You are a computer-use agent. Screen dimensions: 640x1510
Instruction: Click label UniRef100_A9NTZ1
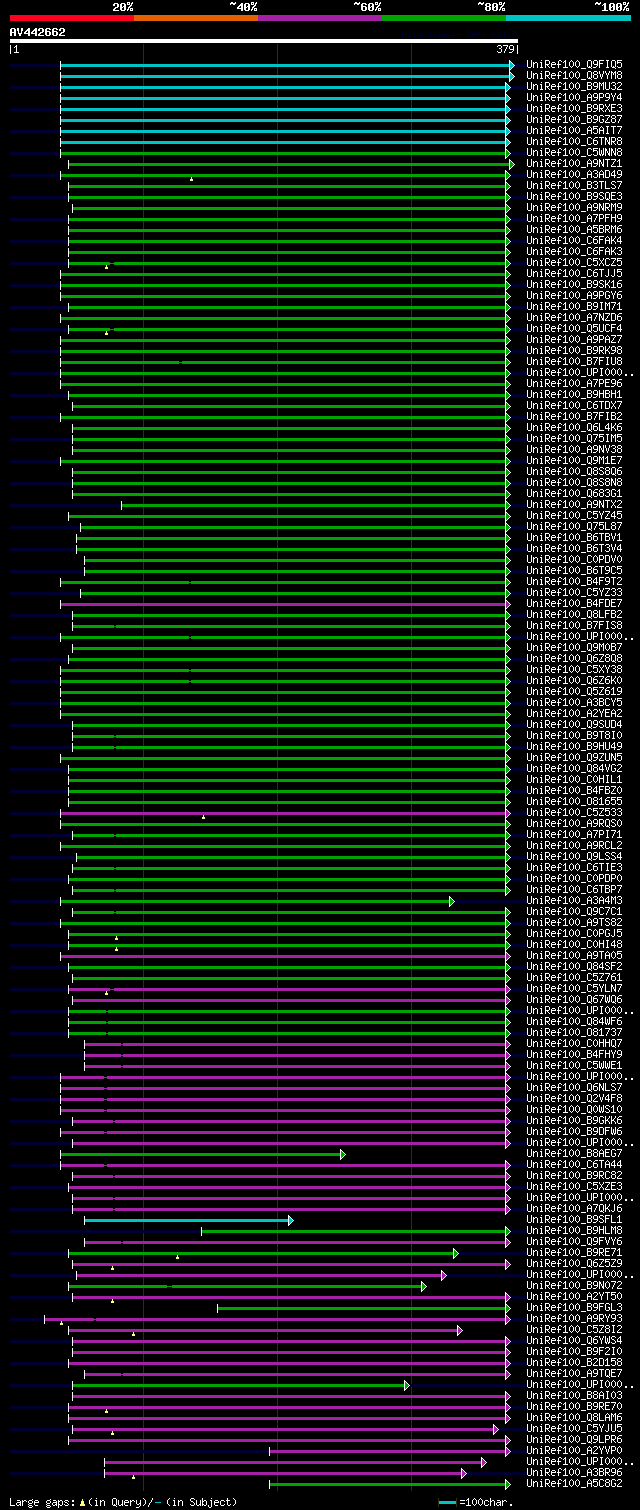click(574, 163)
